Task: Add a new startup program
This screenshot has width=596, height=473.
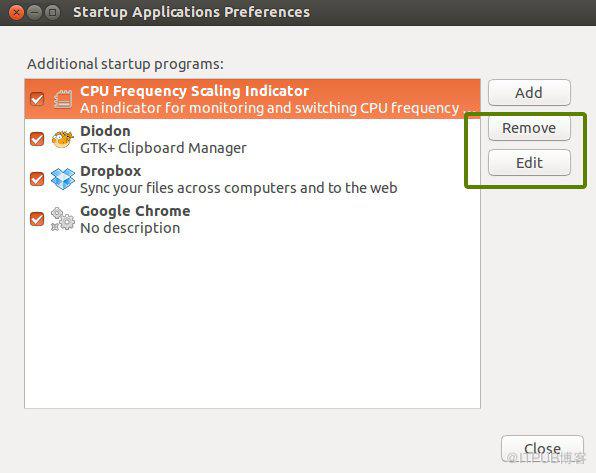Action: click(529, 92)
